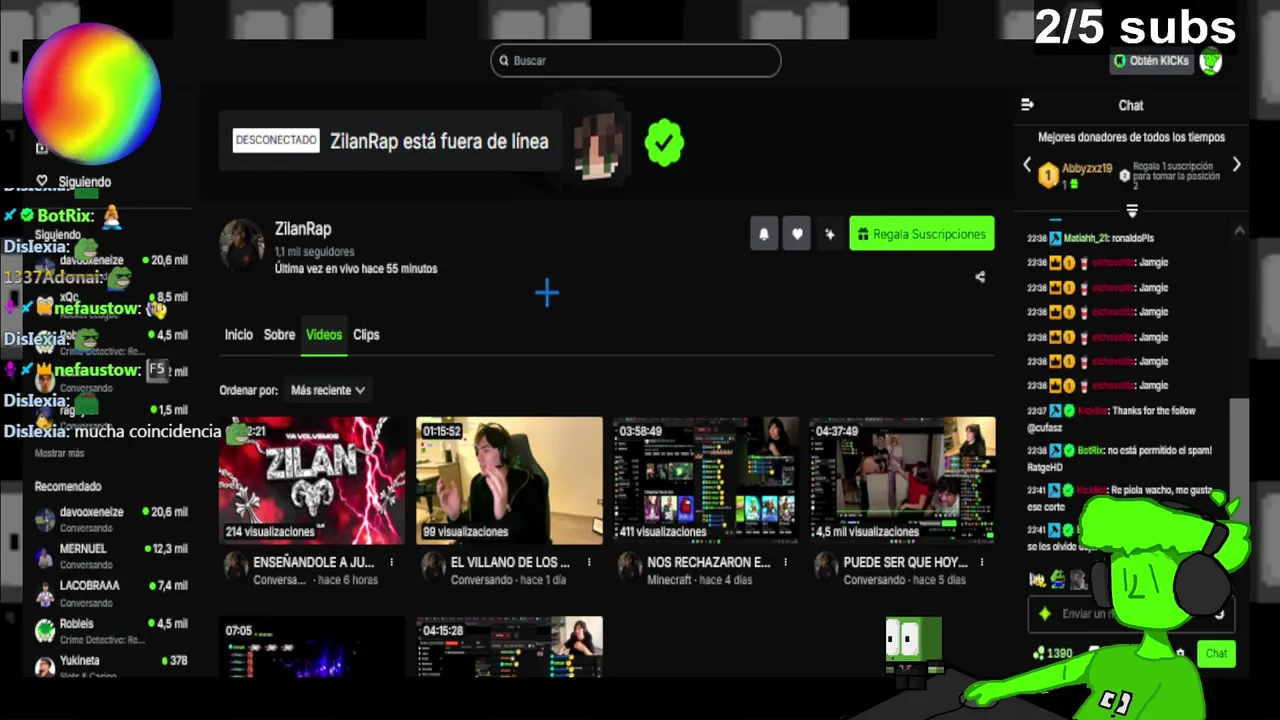1280x720 pixels.
Task: Click the gold rank 1 badge by Abbyzxz19
Action: click(1048, 176)
